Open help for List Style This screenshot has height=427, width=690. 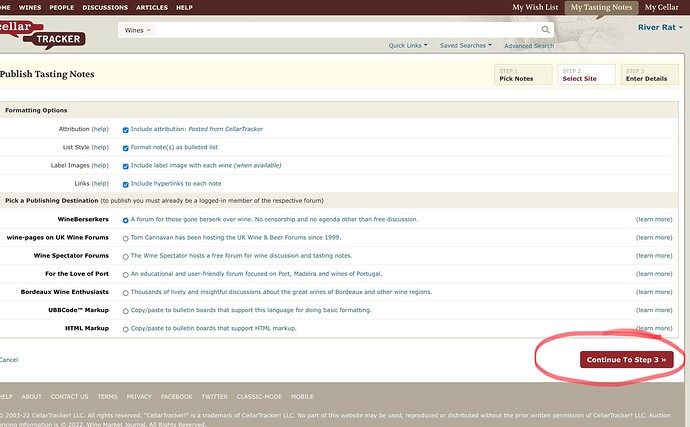tap(100, 147)
